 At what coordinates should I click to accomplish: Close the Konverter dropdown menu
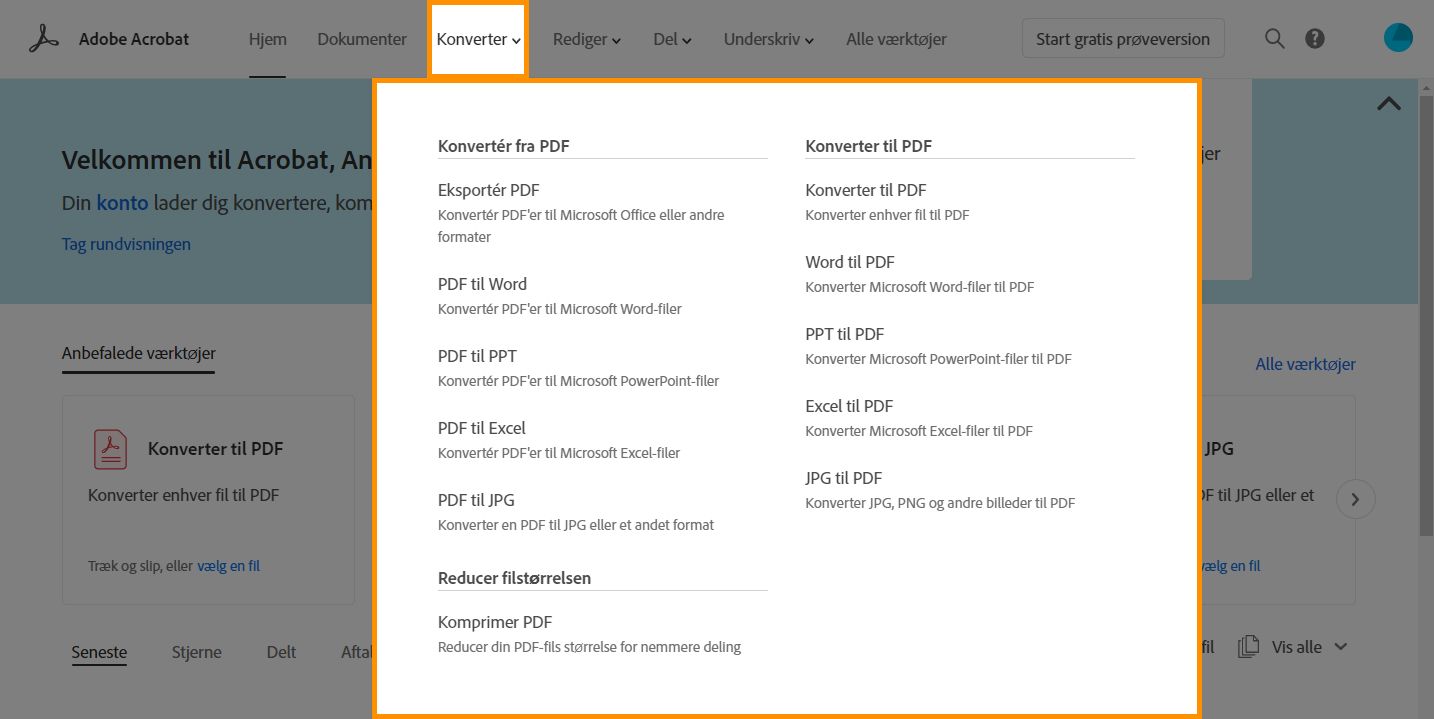point(478,40)
